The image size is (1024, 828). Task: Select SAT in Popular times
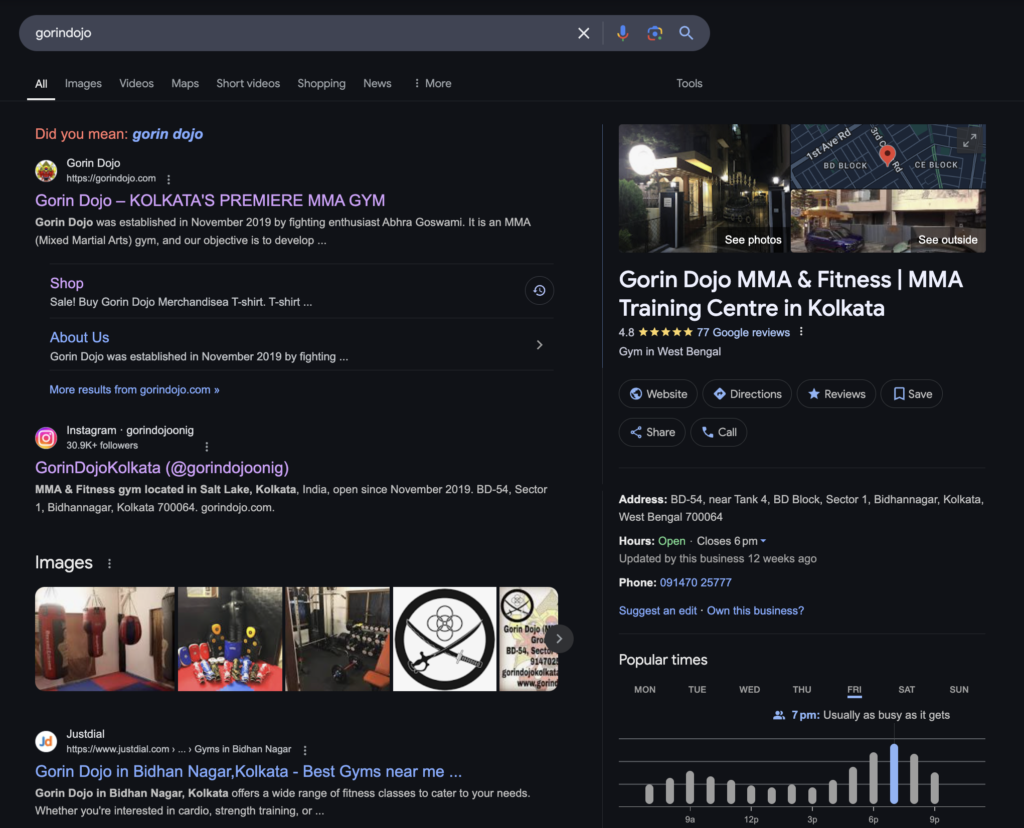tap(906, 690)
